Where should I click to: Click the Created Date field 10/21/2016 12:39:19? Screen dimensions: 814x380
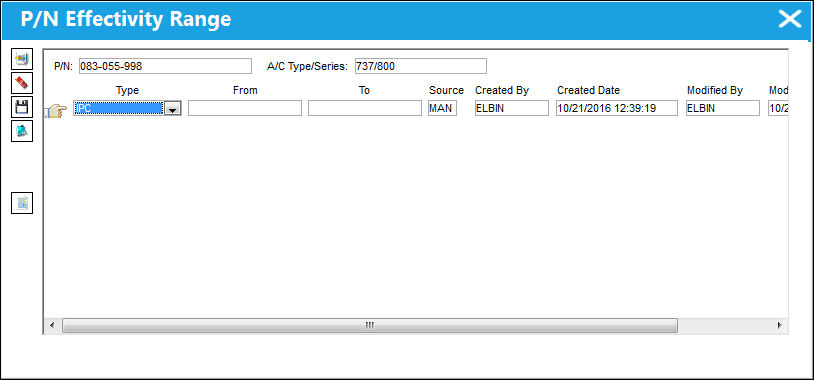(x=617, y=108)
